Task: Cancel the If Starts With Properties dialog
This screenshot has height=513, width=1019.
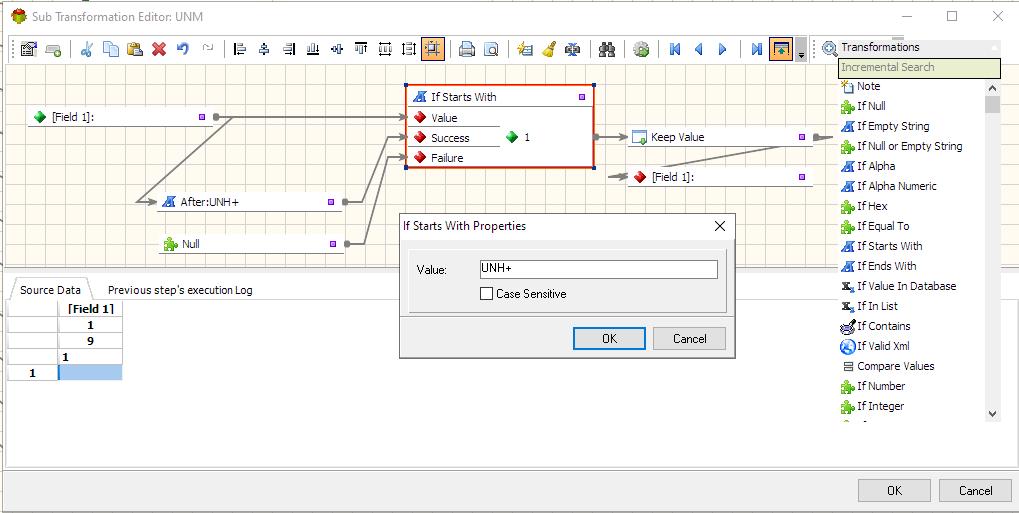Action: tap(690, 339)
